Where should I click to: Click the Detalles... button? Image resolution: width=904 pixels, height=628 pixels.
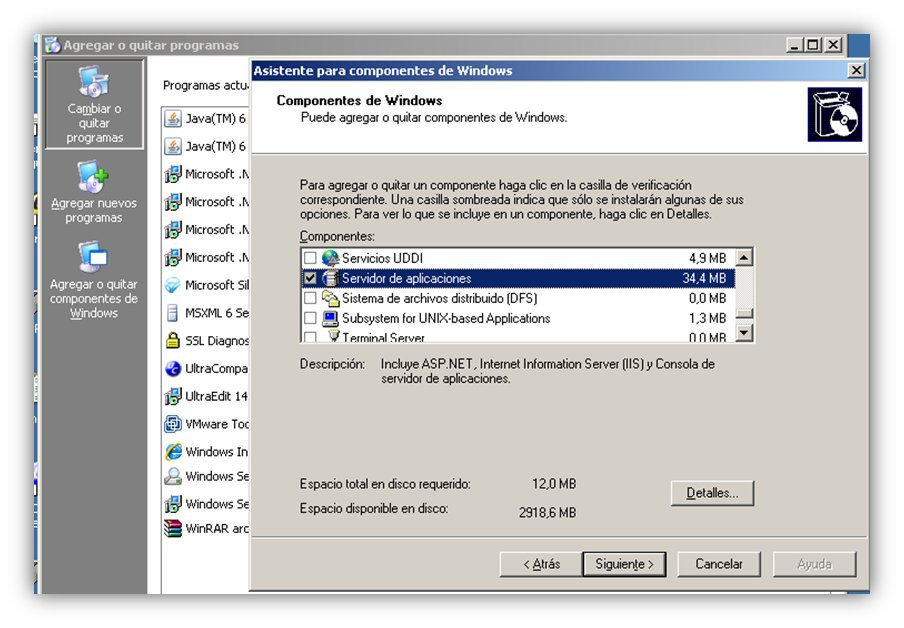click(712, 493)
